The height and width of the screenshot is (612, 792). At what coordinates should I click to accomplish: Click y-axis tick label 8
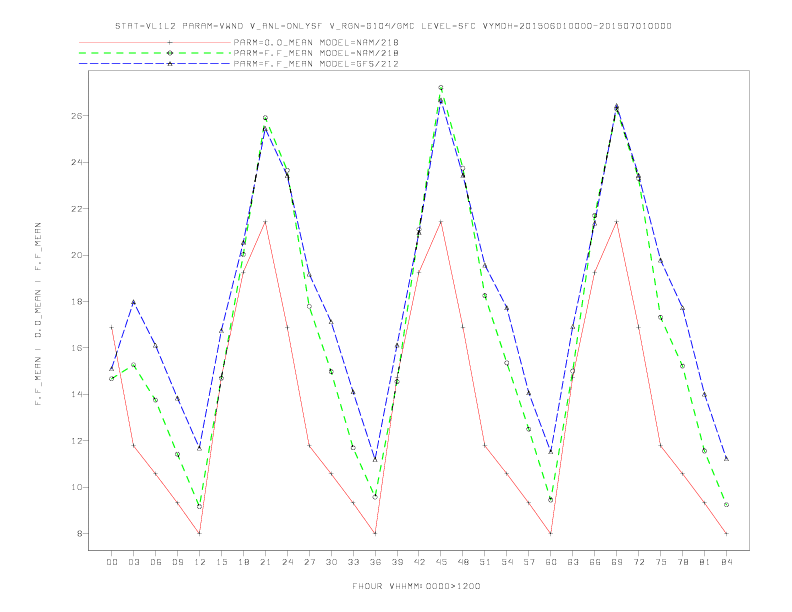(x=79, y=534)
